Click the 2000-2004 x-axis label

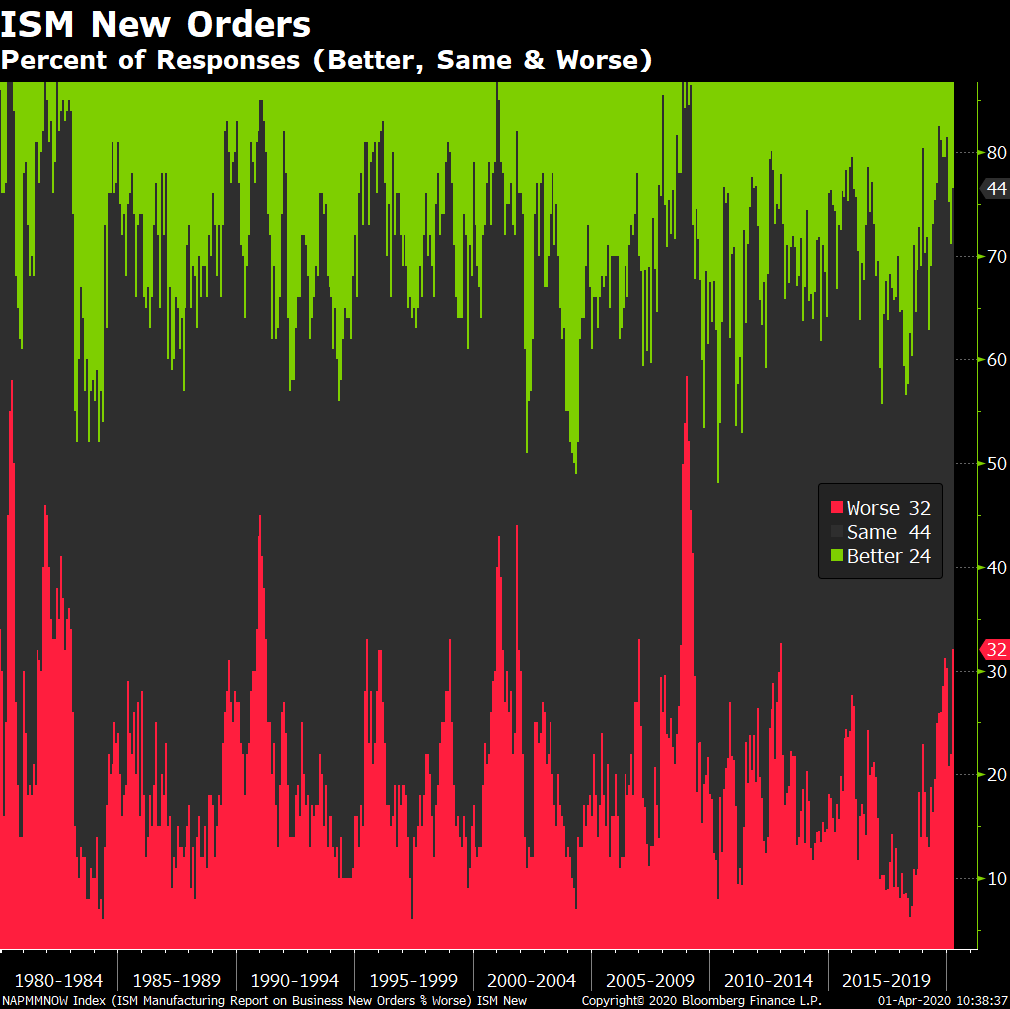(x=531, y=980)
